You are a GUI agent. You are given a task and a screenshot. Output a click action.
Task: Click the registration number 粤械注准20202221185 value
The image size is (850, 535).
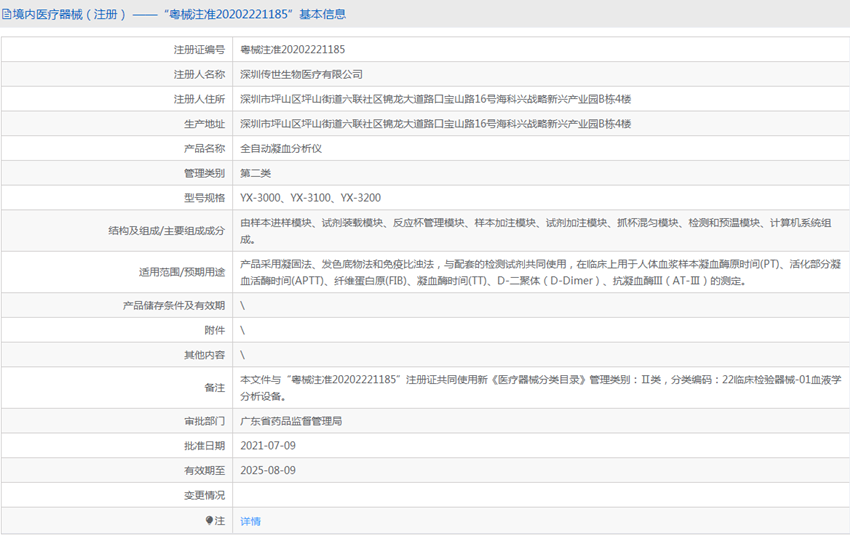[293, 49]
